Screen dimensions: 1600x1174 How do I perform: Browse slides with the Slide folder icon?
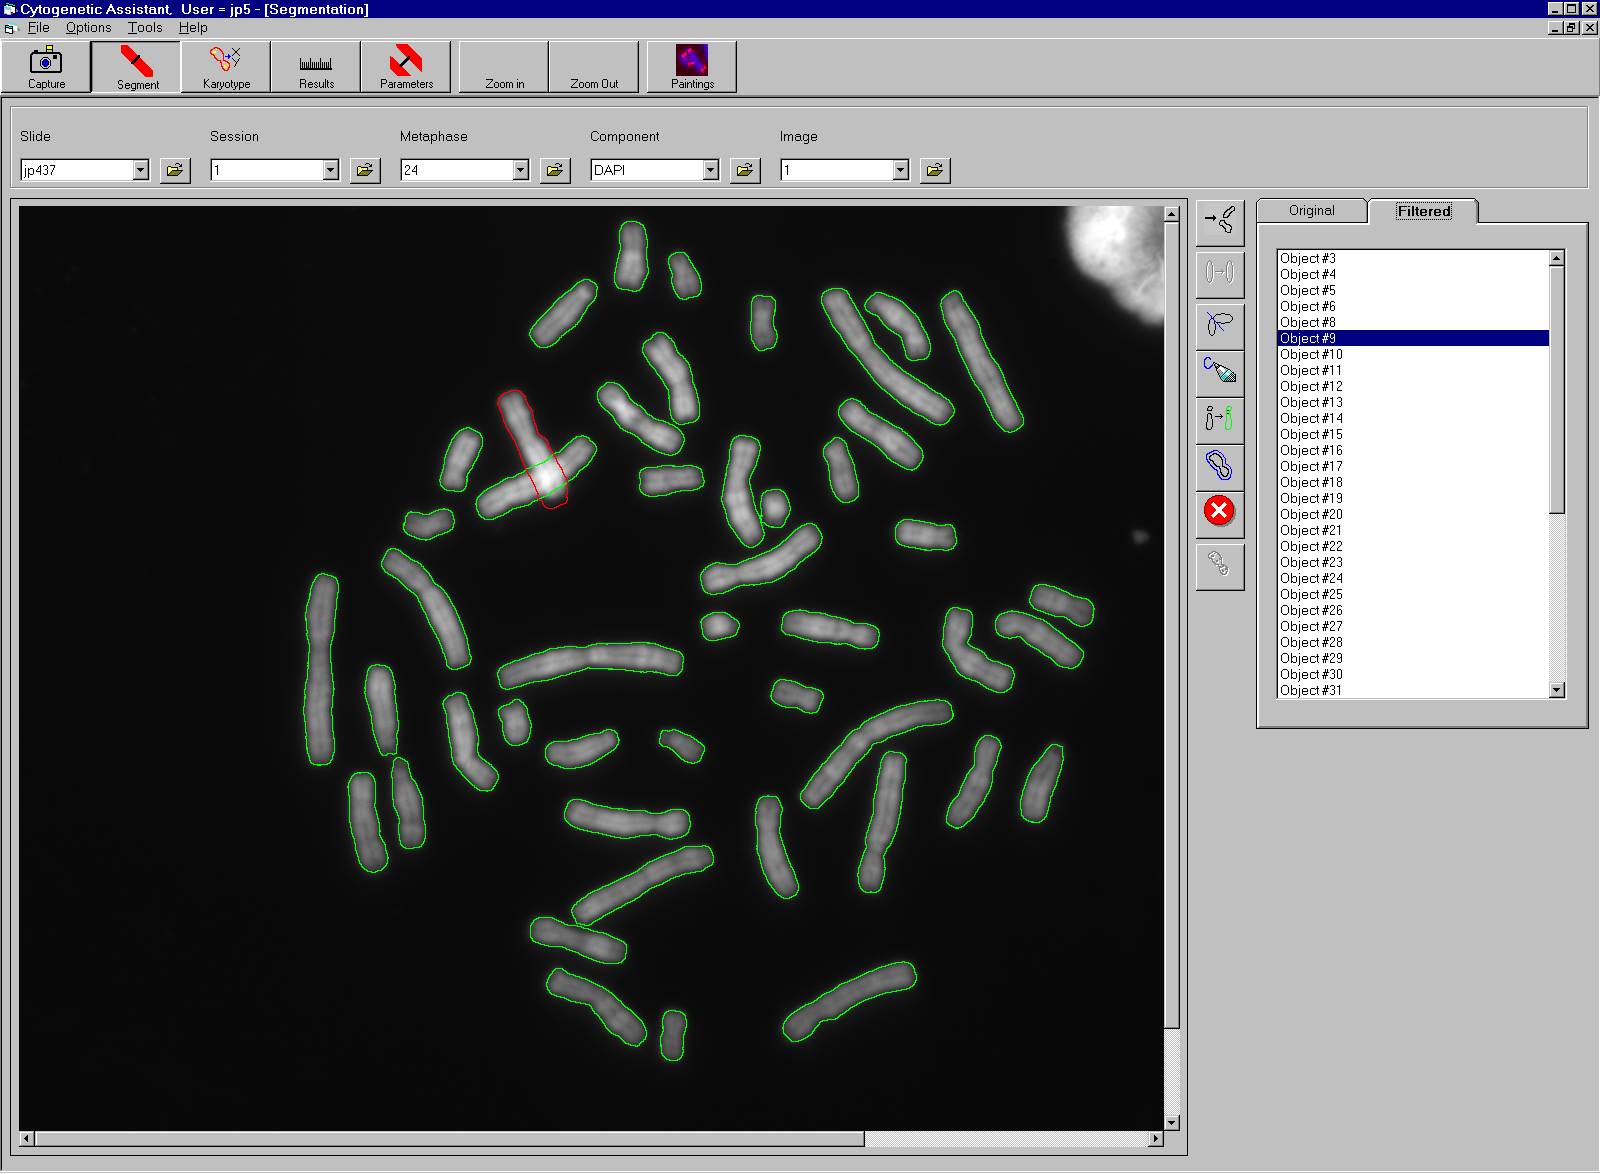click(175, 170)
